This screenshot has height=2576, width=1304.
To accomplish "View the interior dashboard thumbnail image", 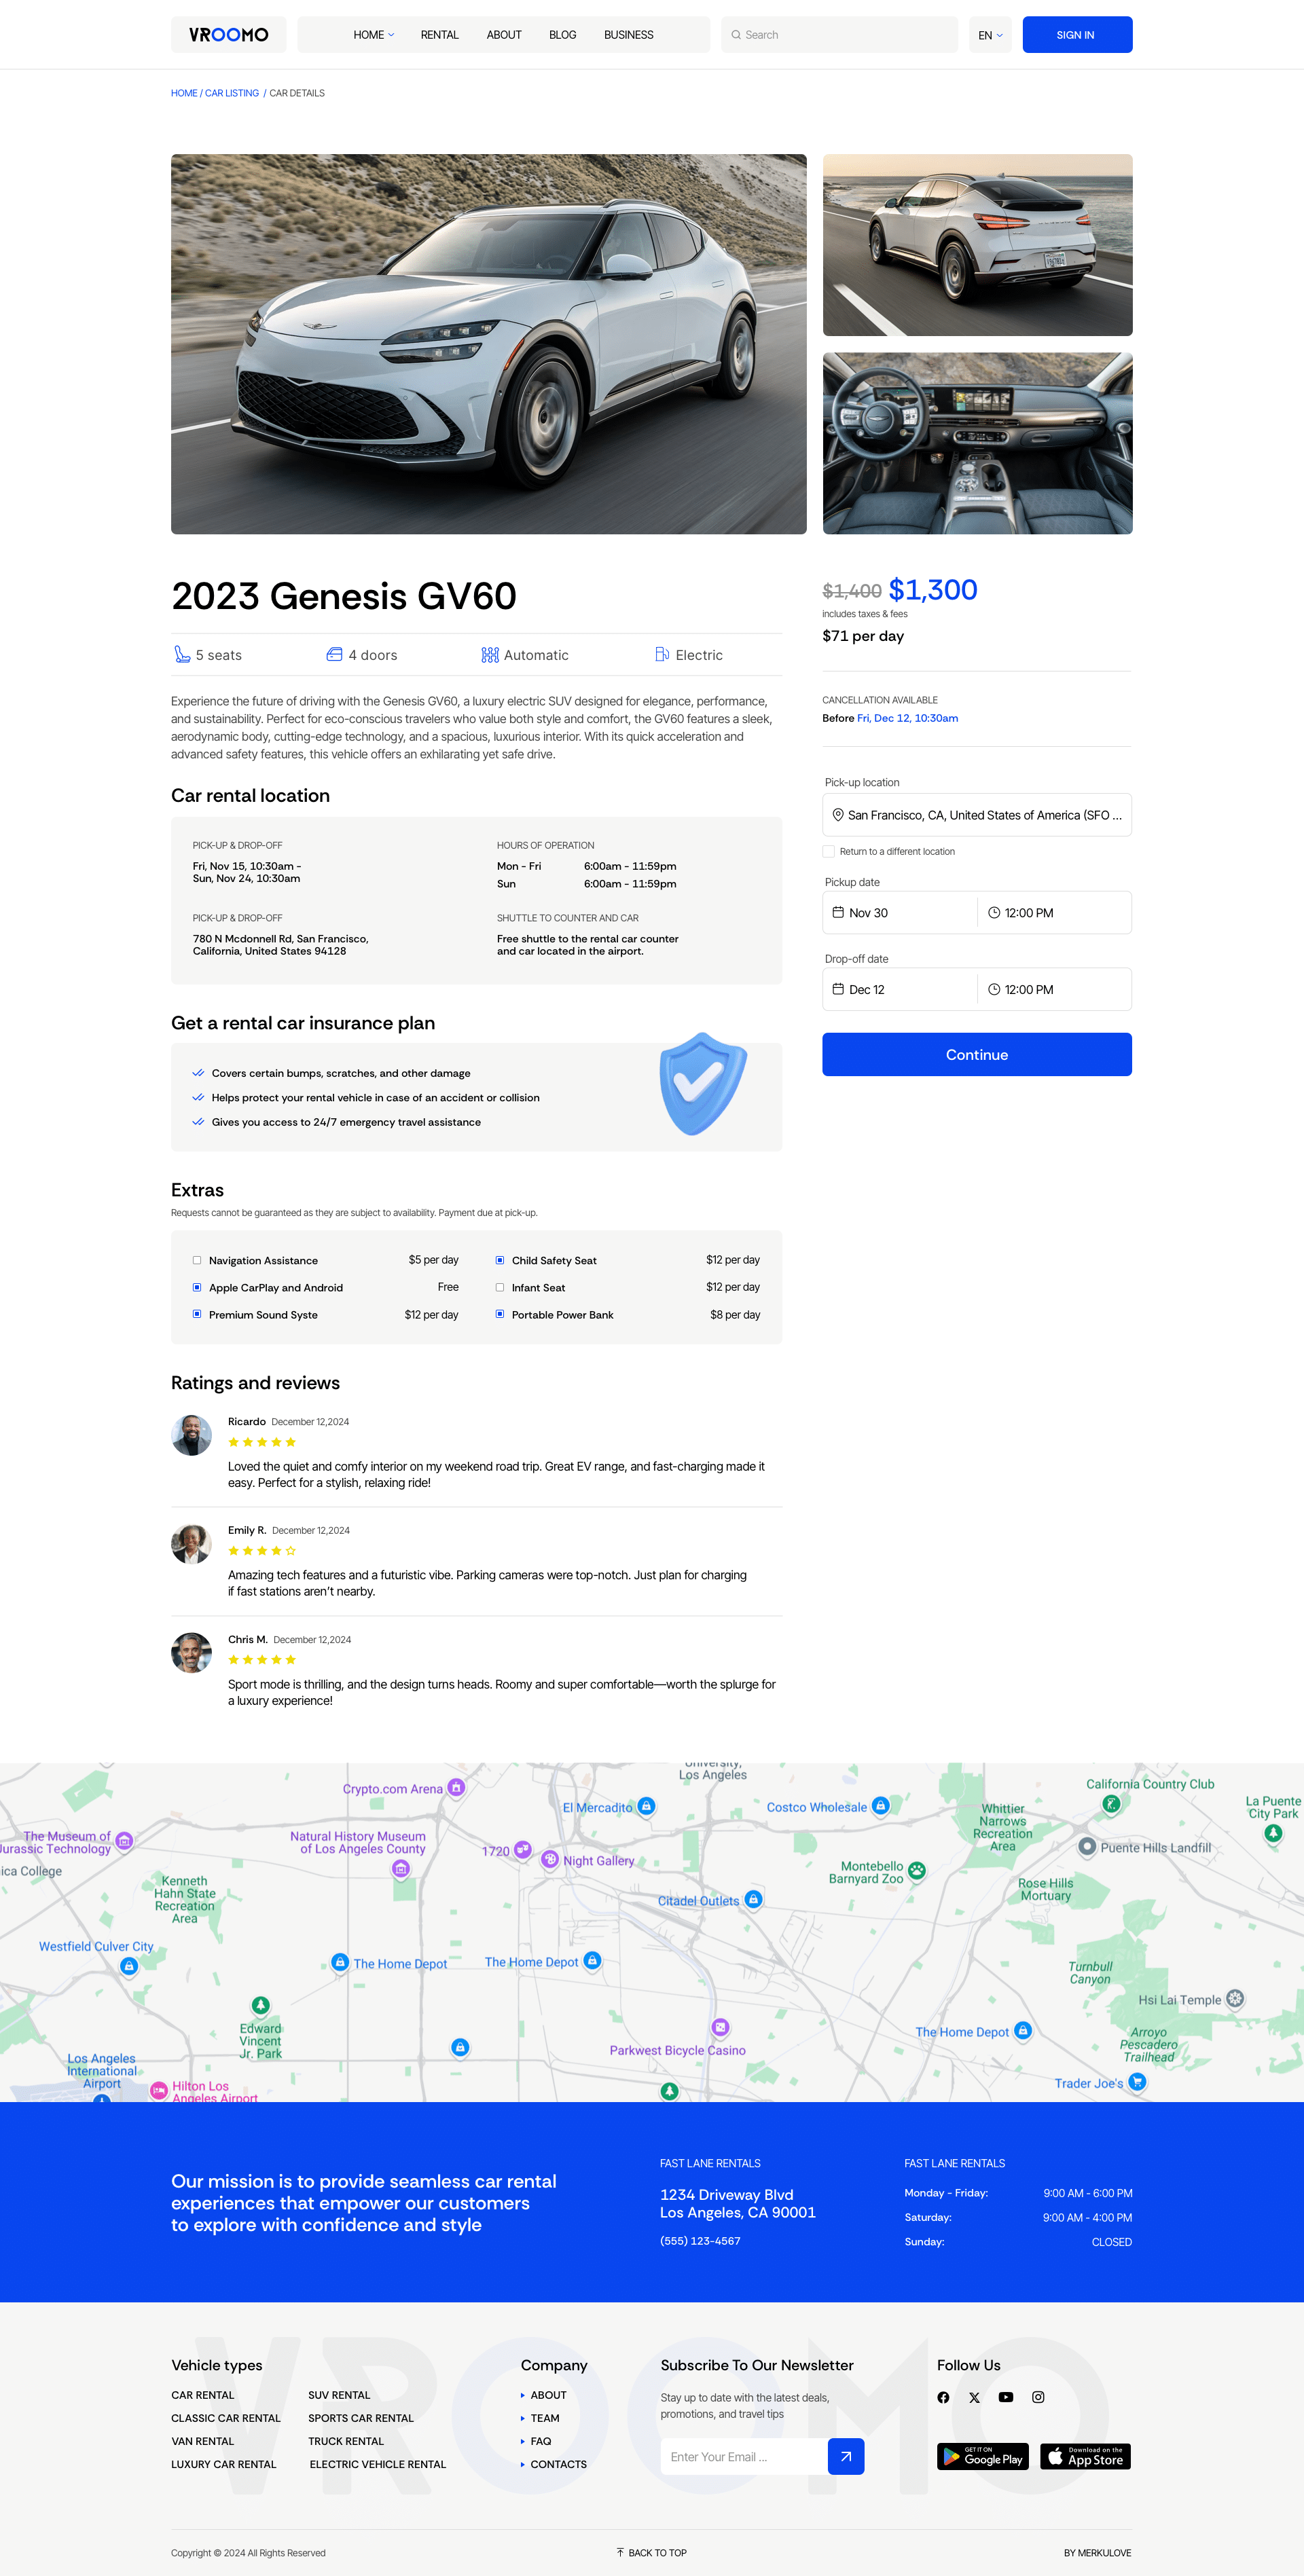I will click(977, 443).
